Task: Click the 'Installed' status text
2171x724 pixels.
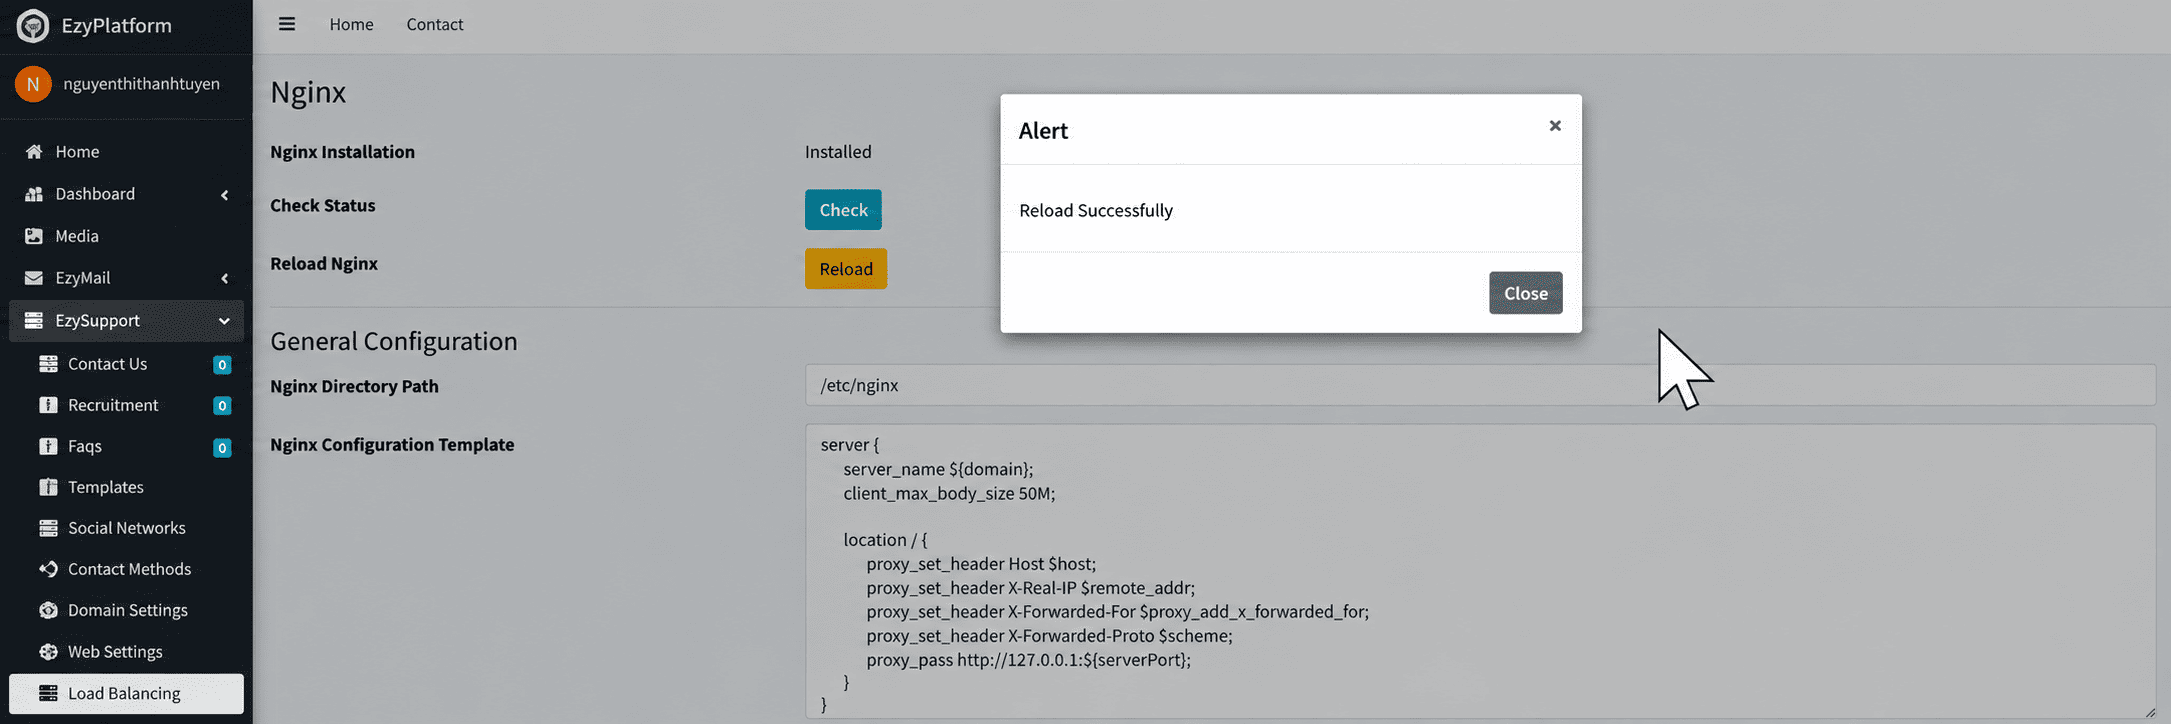Action: [838, 152]
